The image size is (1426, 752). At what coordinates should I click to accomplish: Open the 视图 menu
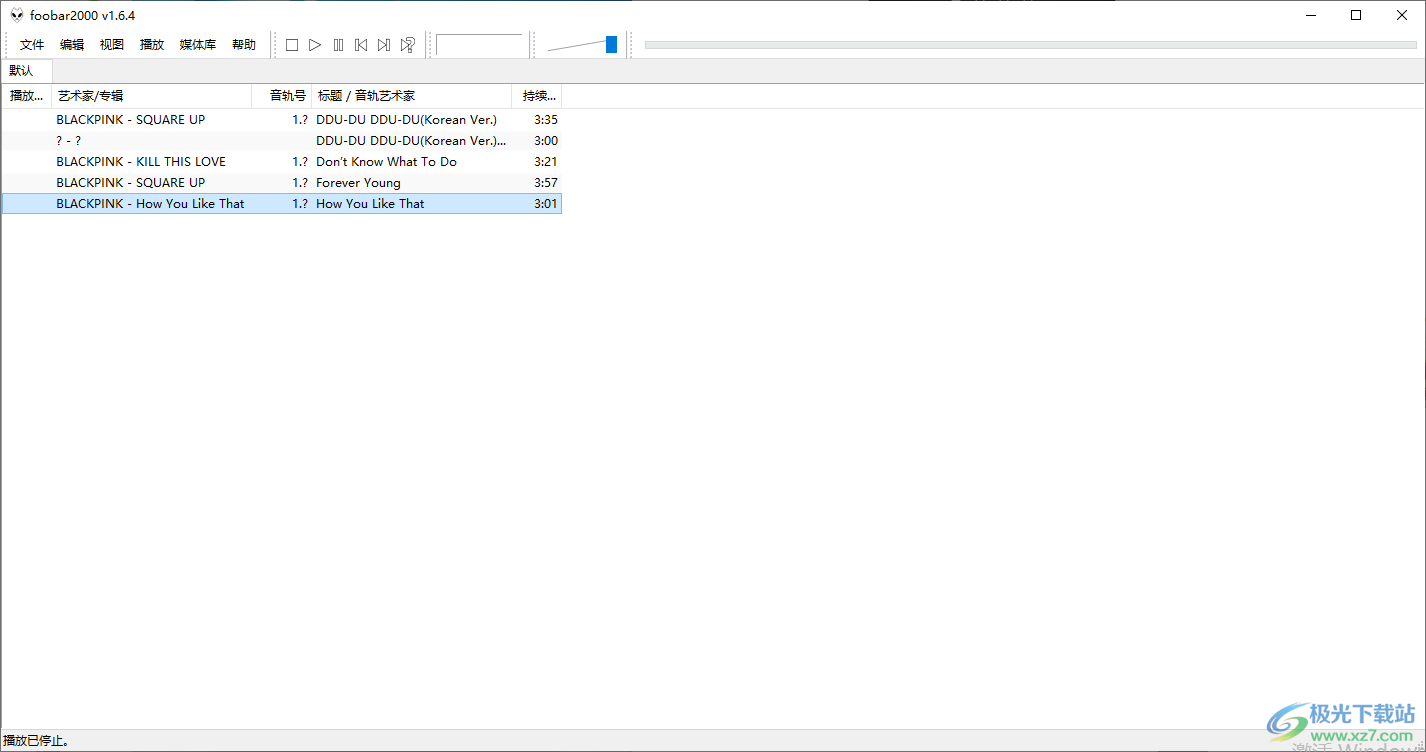click(112, 45)
